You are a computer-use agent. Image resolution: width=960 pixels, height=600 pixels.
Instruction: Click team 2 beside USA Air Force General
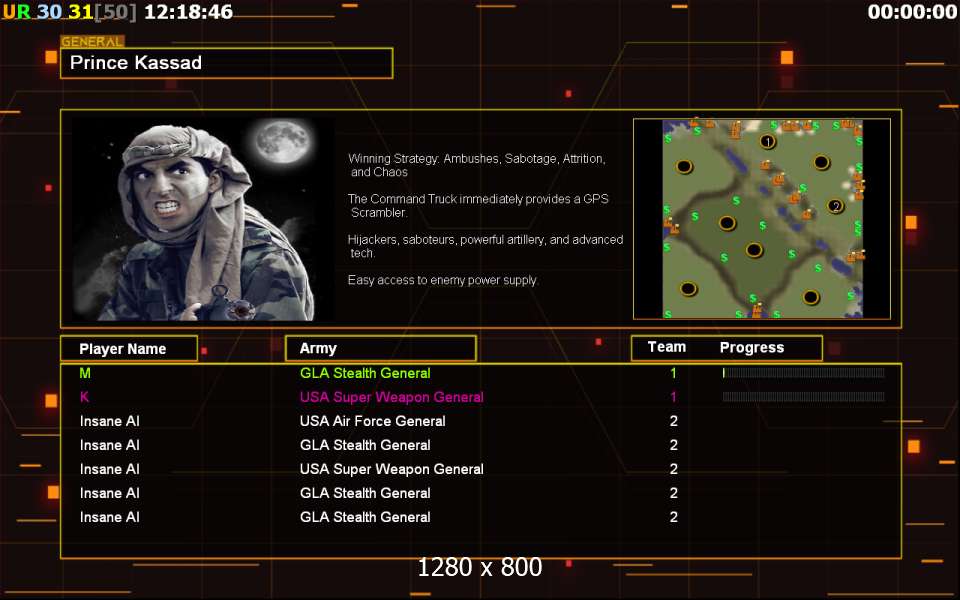[673, 421]
